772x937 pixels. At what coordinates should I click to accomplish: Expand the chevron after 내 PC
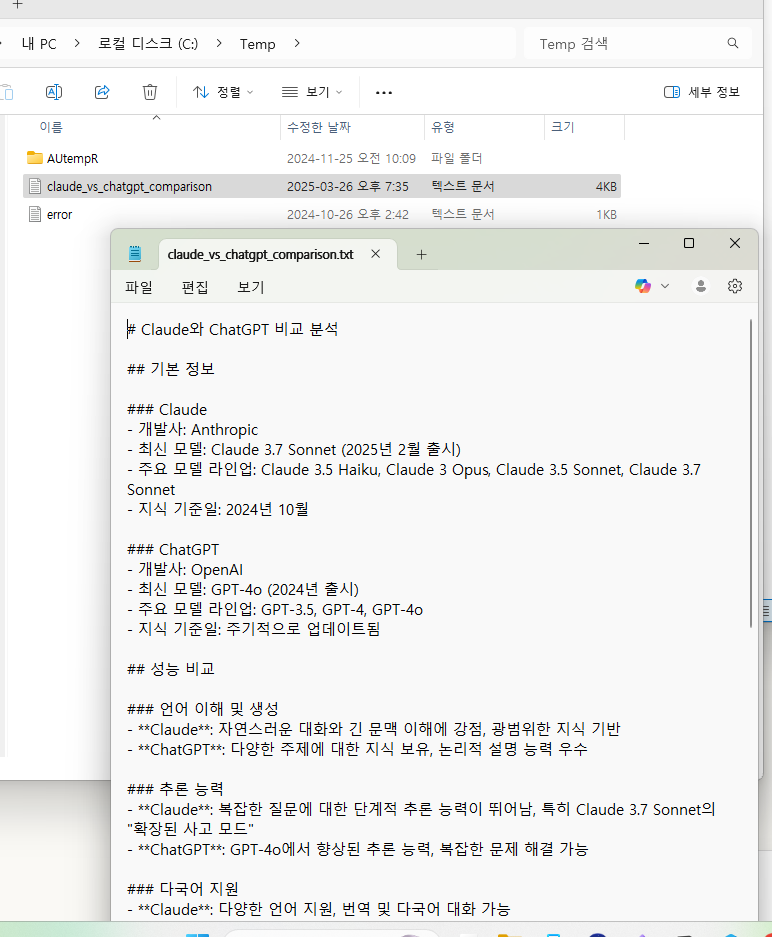tap(77, 43)
